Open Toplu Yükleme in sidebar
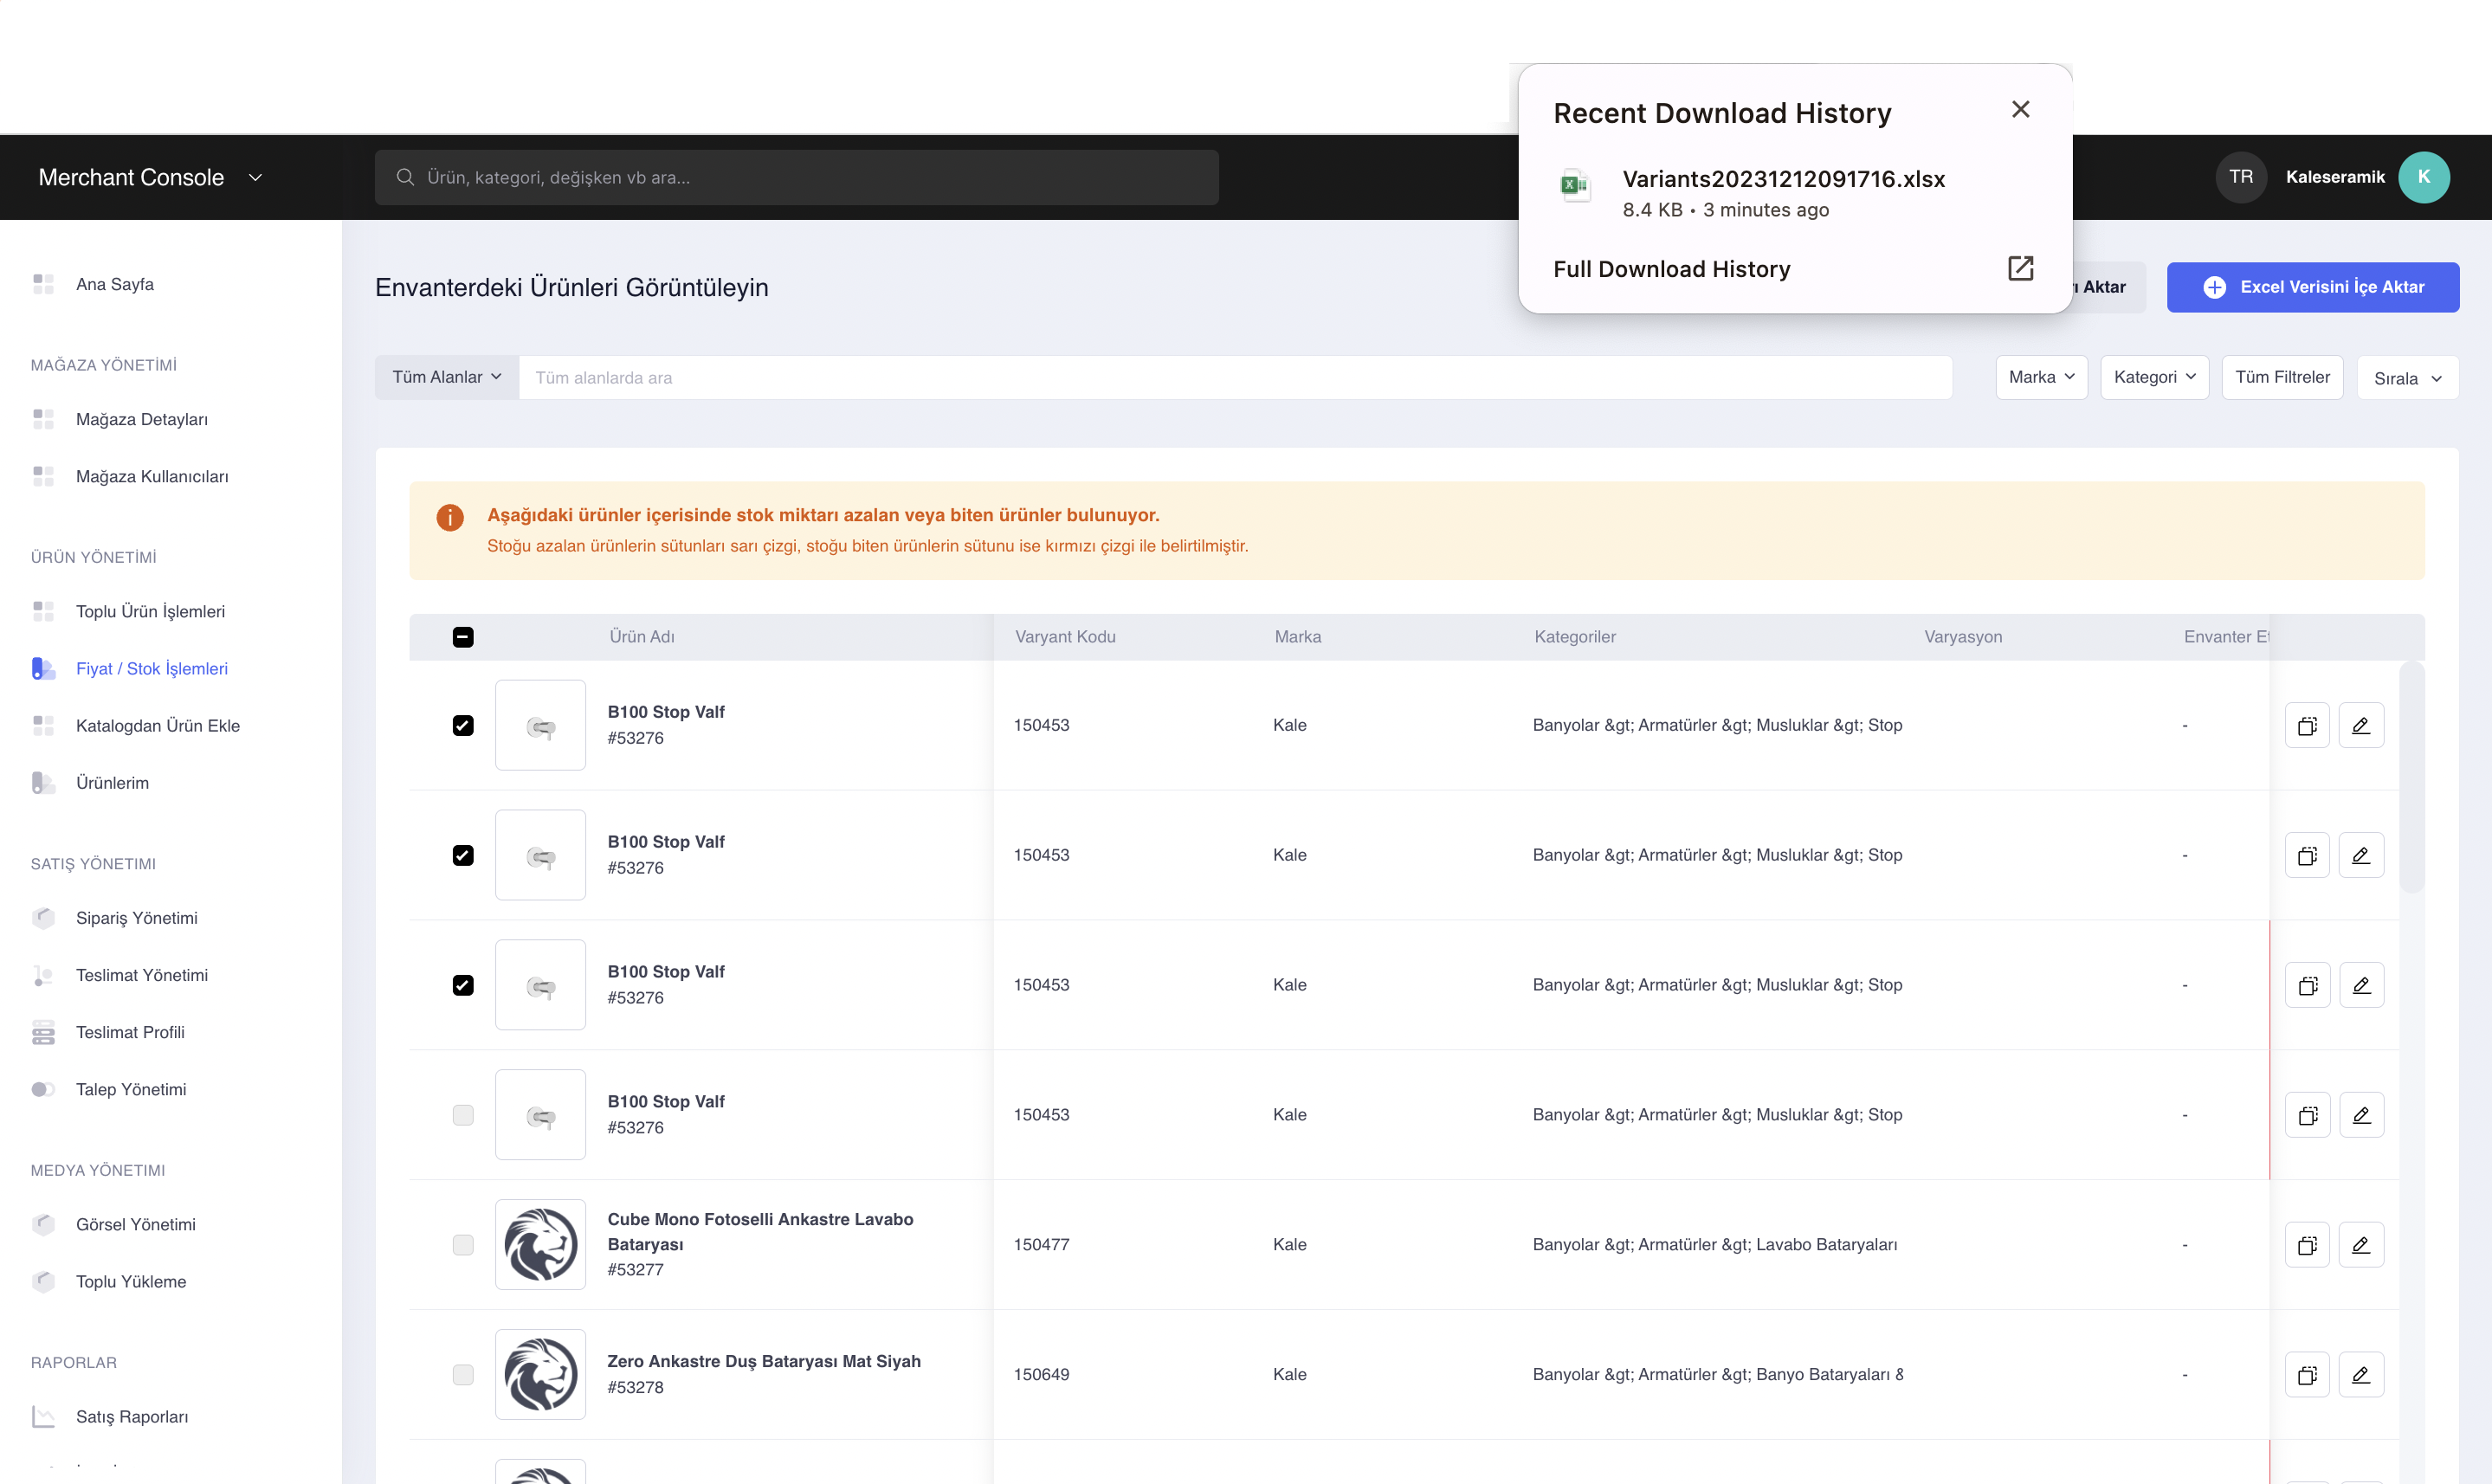 pos(131,1281)
